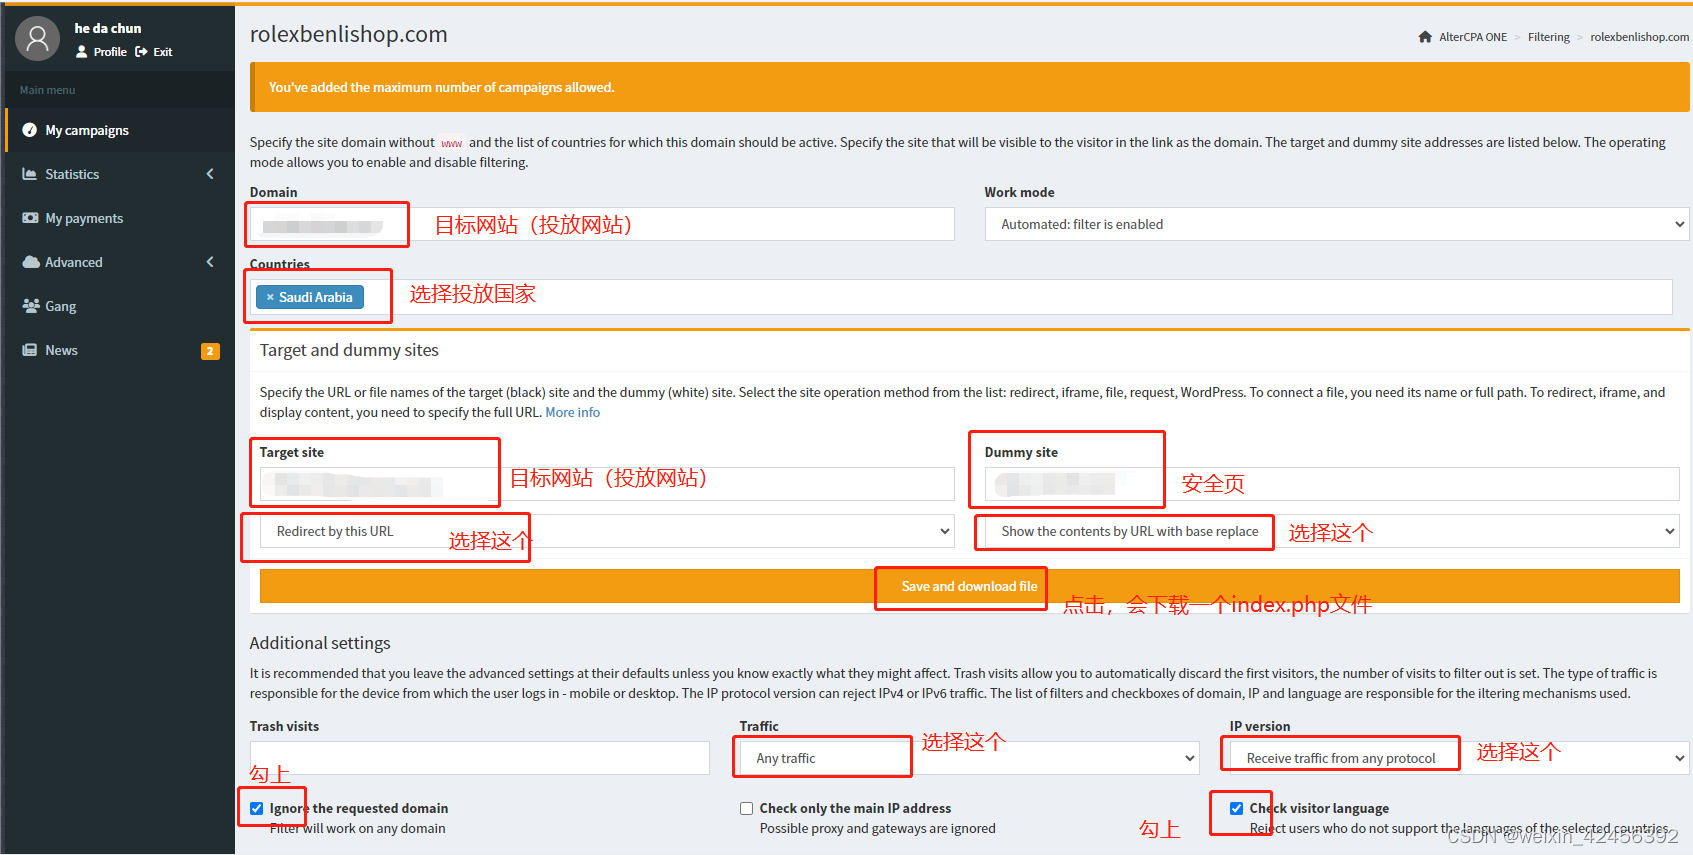The height and width of the screenshot is (855, 1693).
Task: Click Exit to log out
Action: pos(163,52)
